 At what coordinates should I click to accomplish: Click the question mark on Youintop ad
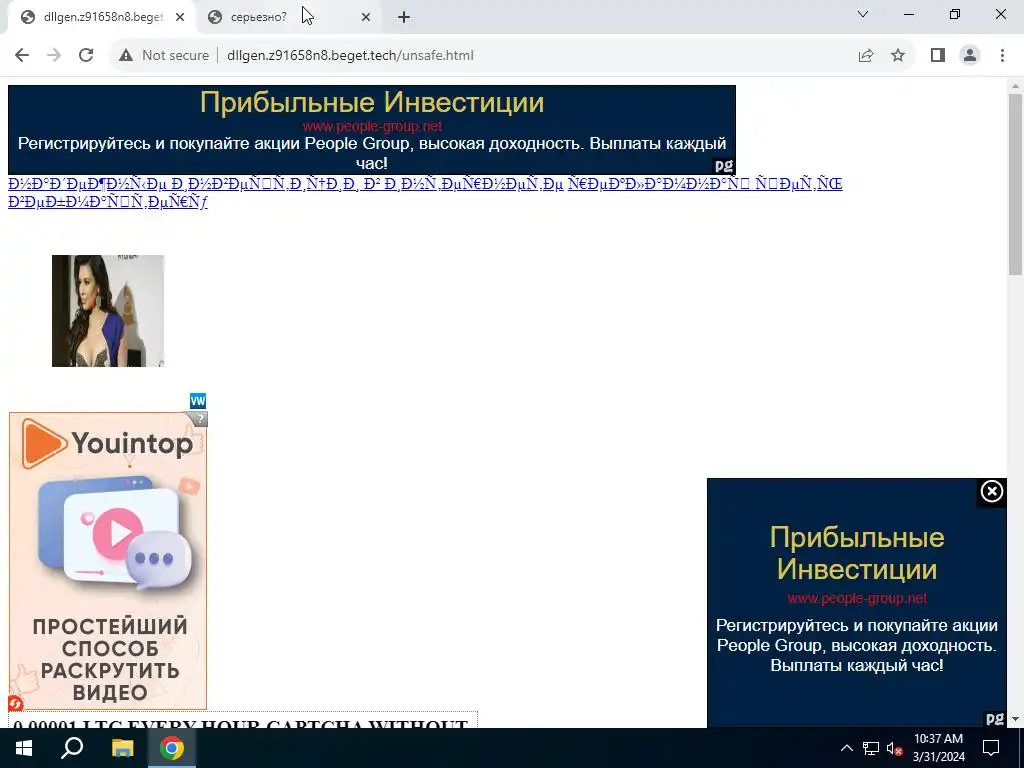(200, 419)
